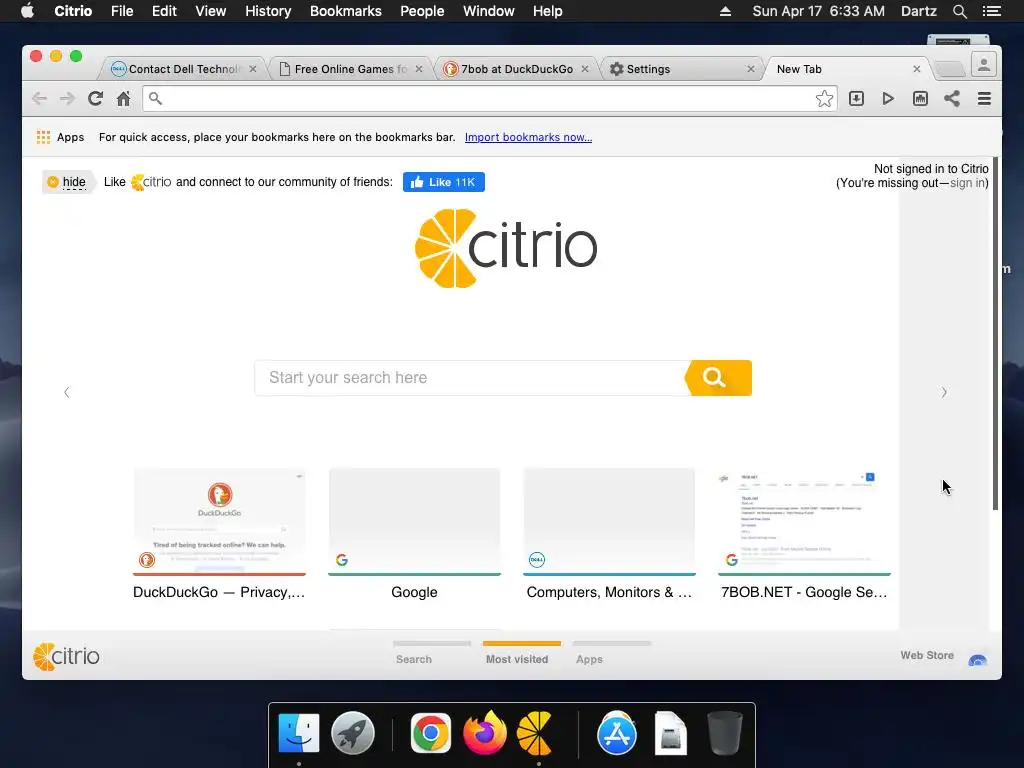Show previous page with left chevron
The height and width of the screenshot is (768, 1024).
point(67,392)
